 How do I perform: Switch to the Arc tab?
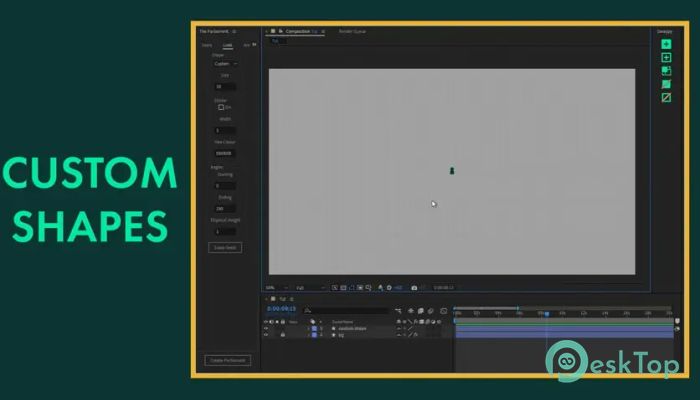[246, 46]
